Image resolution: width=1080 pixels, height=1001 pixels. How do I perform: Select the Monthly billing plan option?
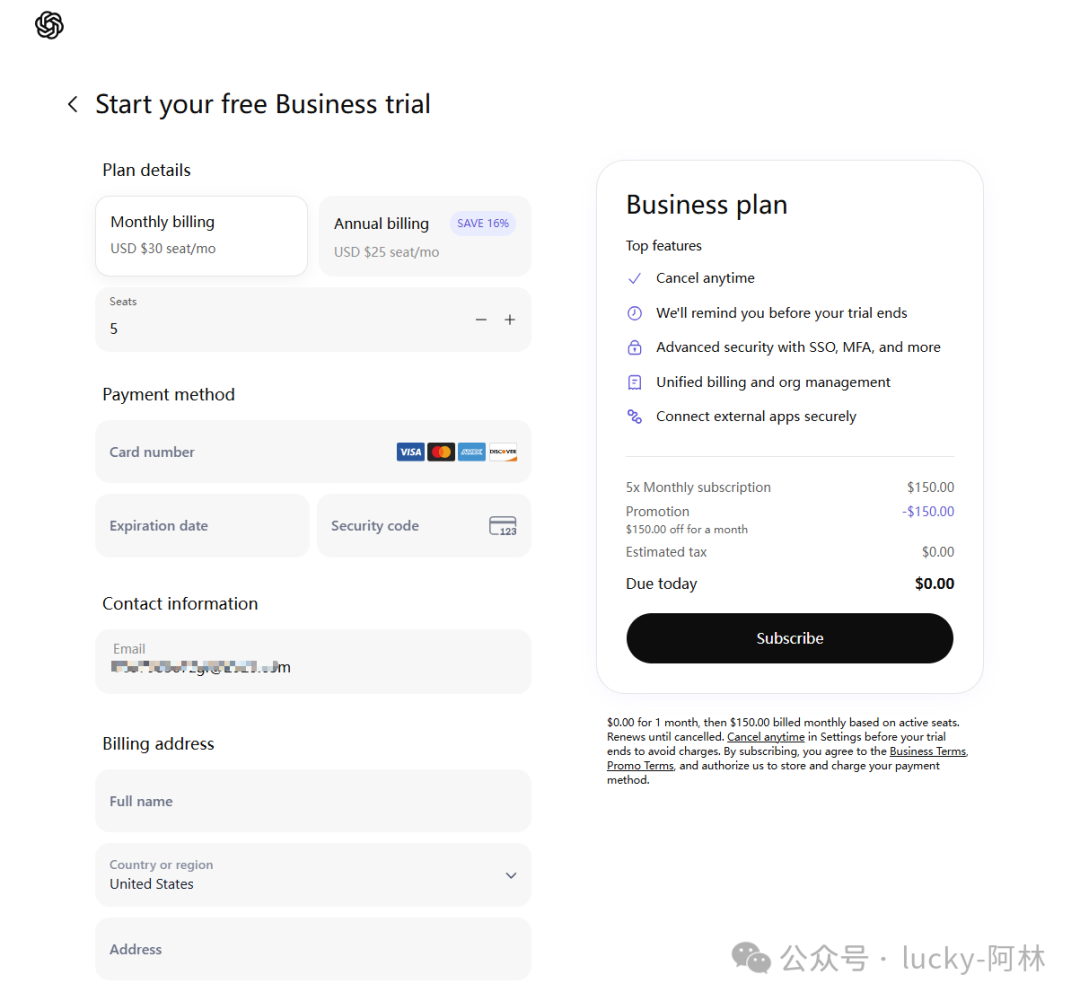click(201, 236)
